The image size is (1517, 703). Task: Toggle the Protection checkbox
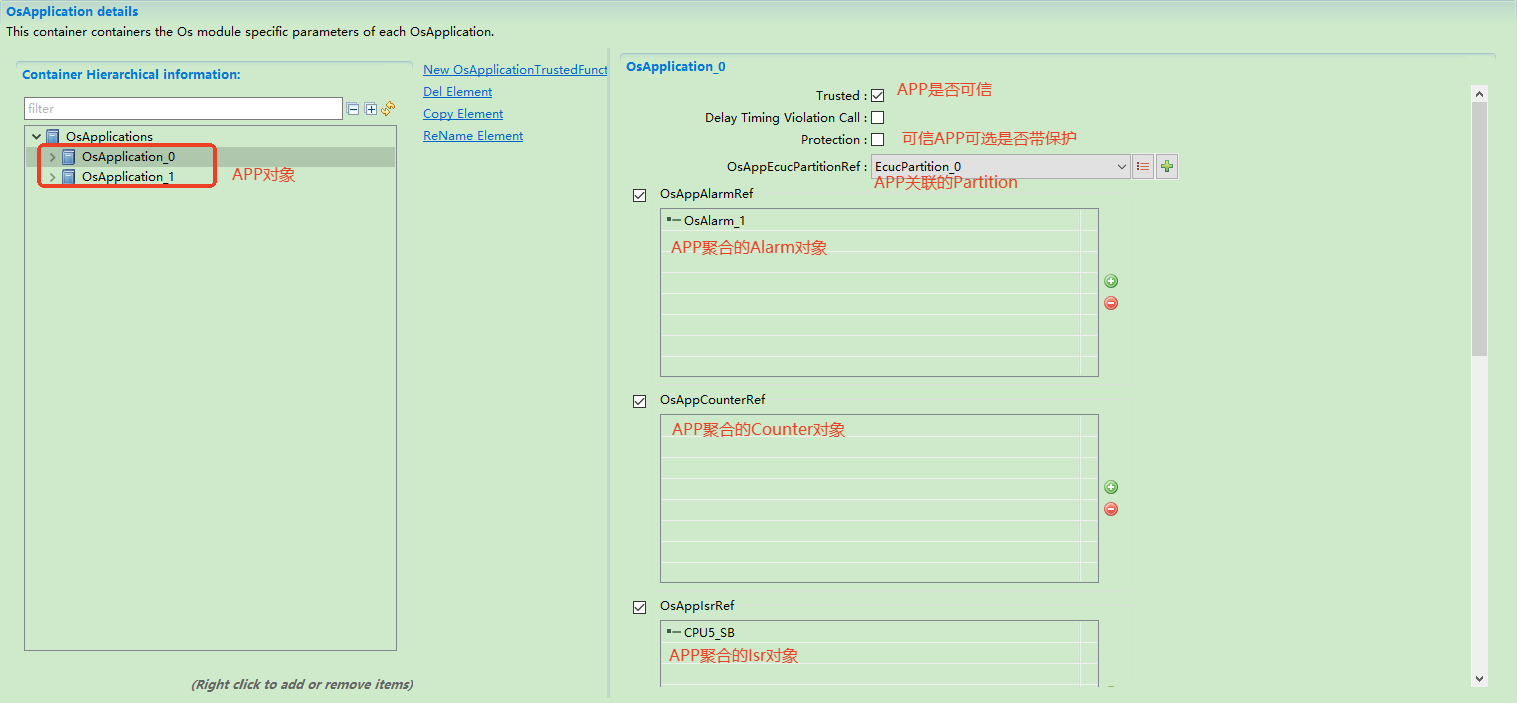pyautogui.click(x=877, y=140)
